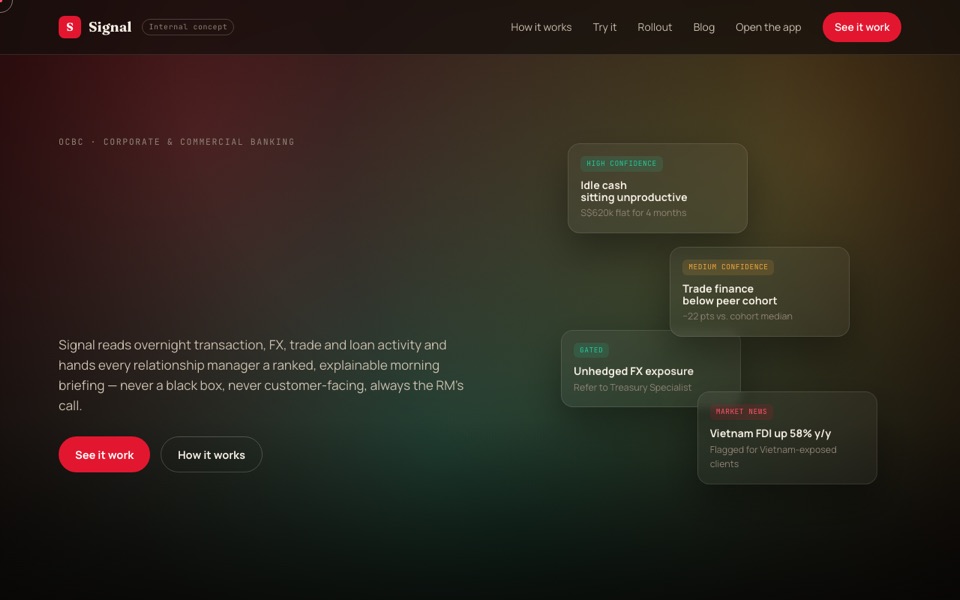Viewport: 960px width, 600px height.
Task: Click the MEDIUM CONFIDENCE tag
Action: click(x=728, y=267)
